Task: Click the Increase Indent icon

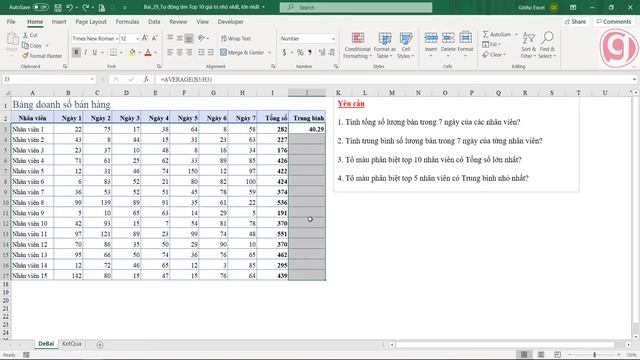Action: 211,53
